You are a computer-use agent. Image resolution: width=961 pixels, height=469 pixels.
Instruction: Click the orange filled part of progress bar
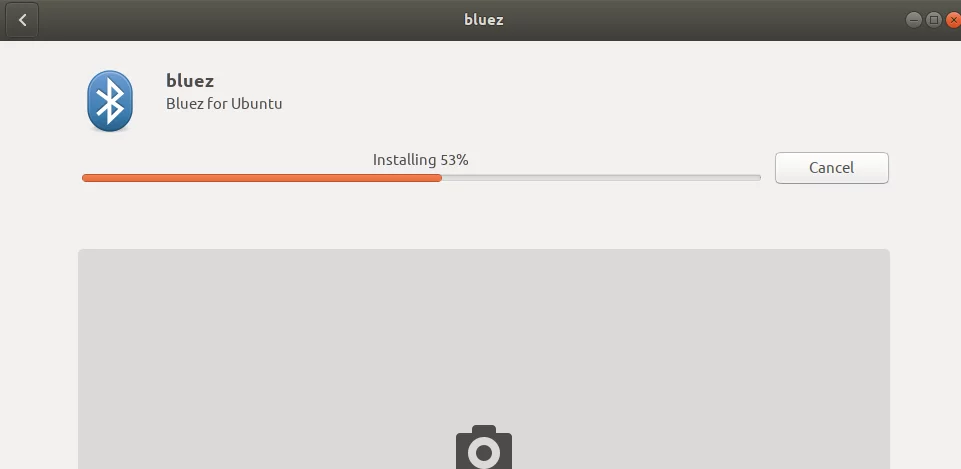(262, 178)
